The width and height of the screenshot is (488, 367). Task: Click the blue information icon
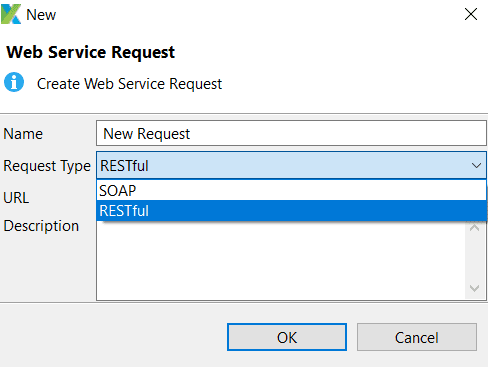(14, 82)
